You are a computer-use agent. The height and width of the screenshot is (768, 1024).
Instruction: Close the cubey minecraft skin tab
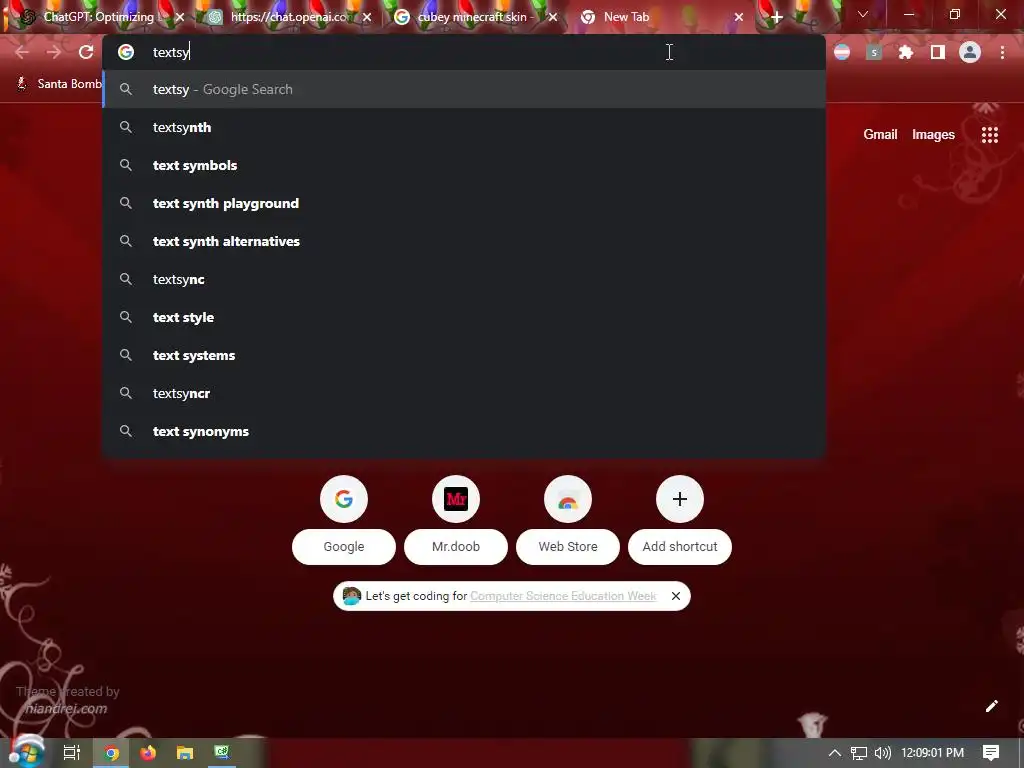[x=552, y=17]
